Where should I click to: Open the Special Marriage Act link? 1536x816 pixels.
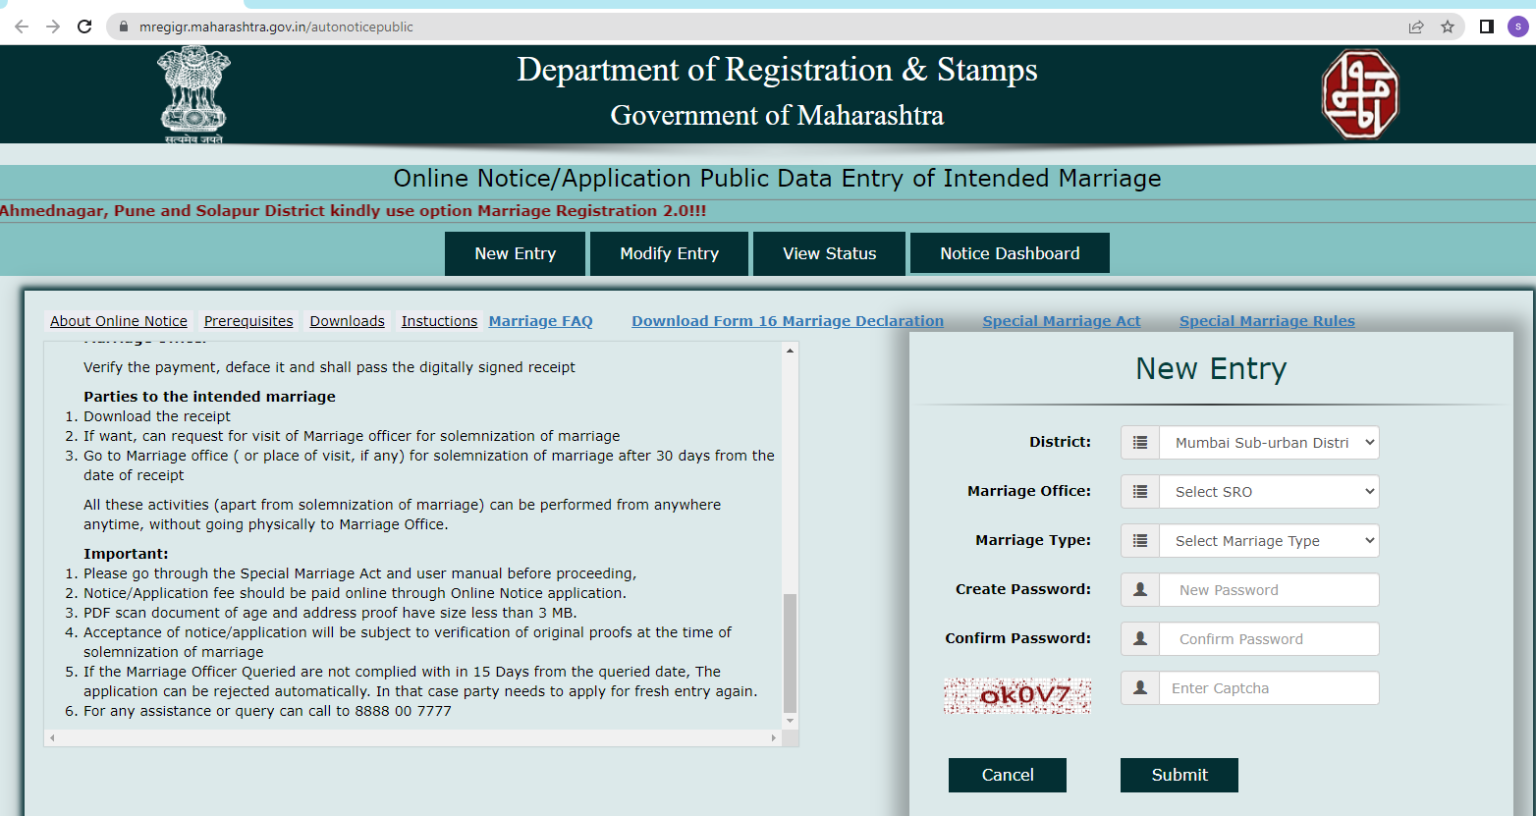tap(1061, 320)
